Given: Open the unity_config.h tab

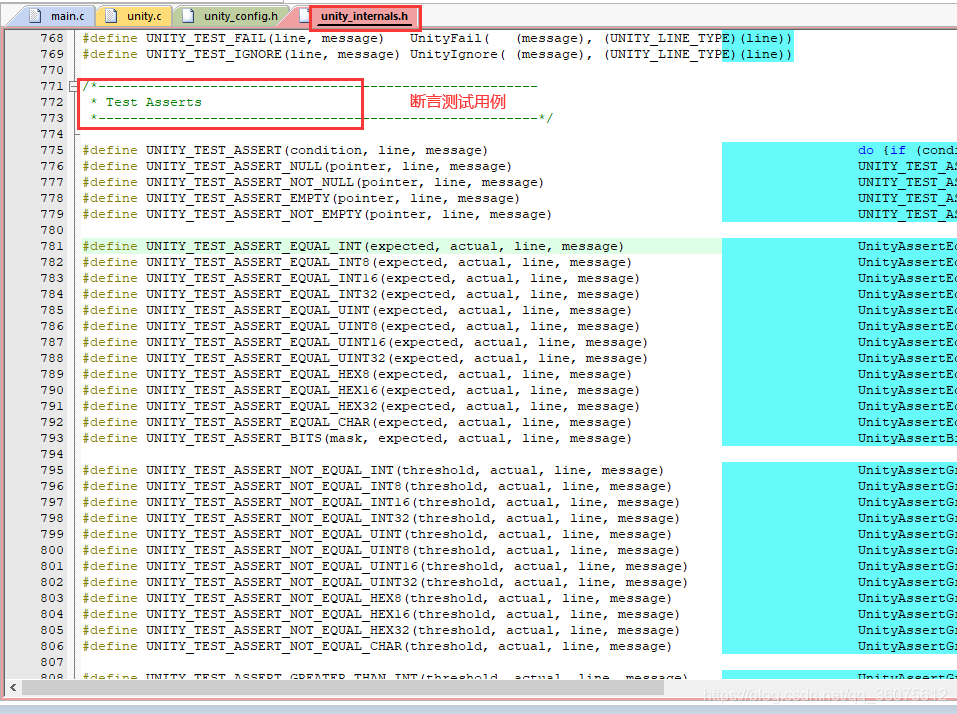Looking at the screenshot, I should pos(238,16).
